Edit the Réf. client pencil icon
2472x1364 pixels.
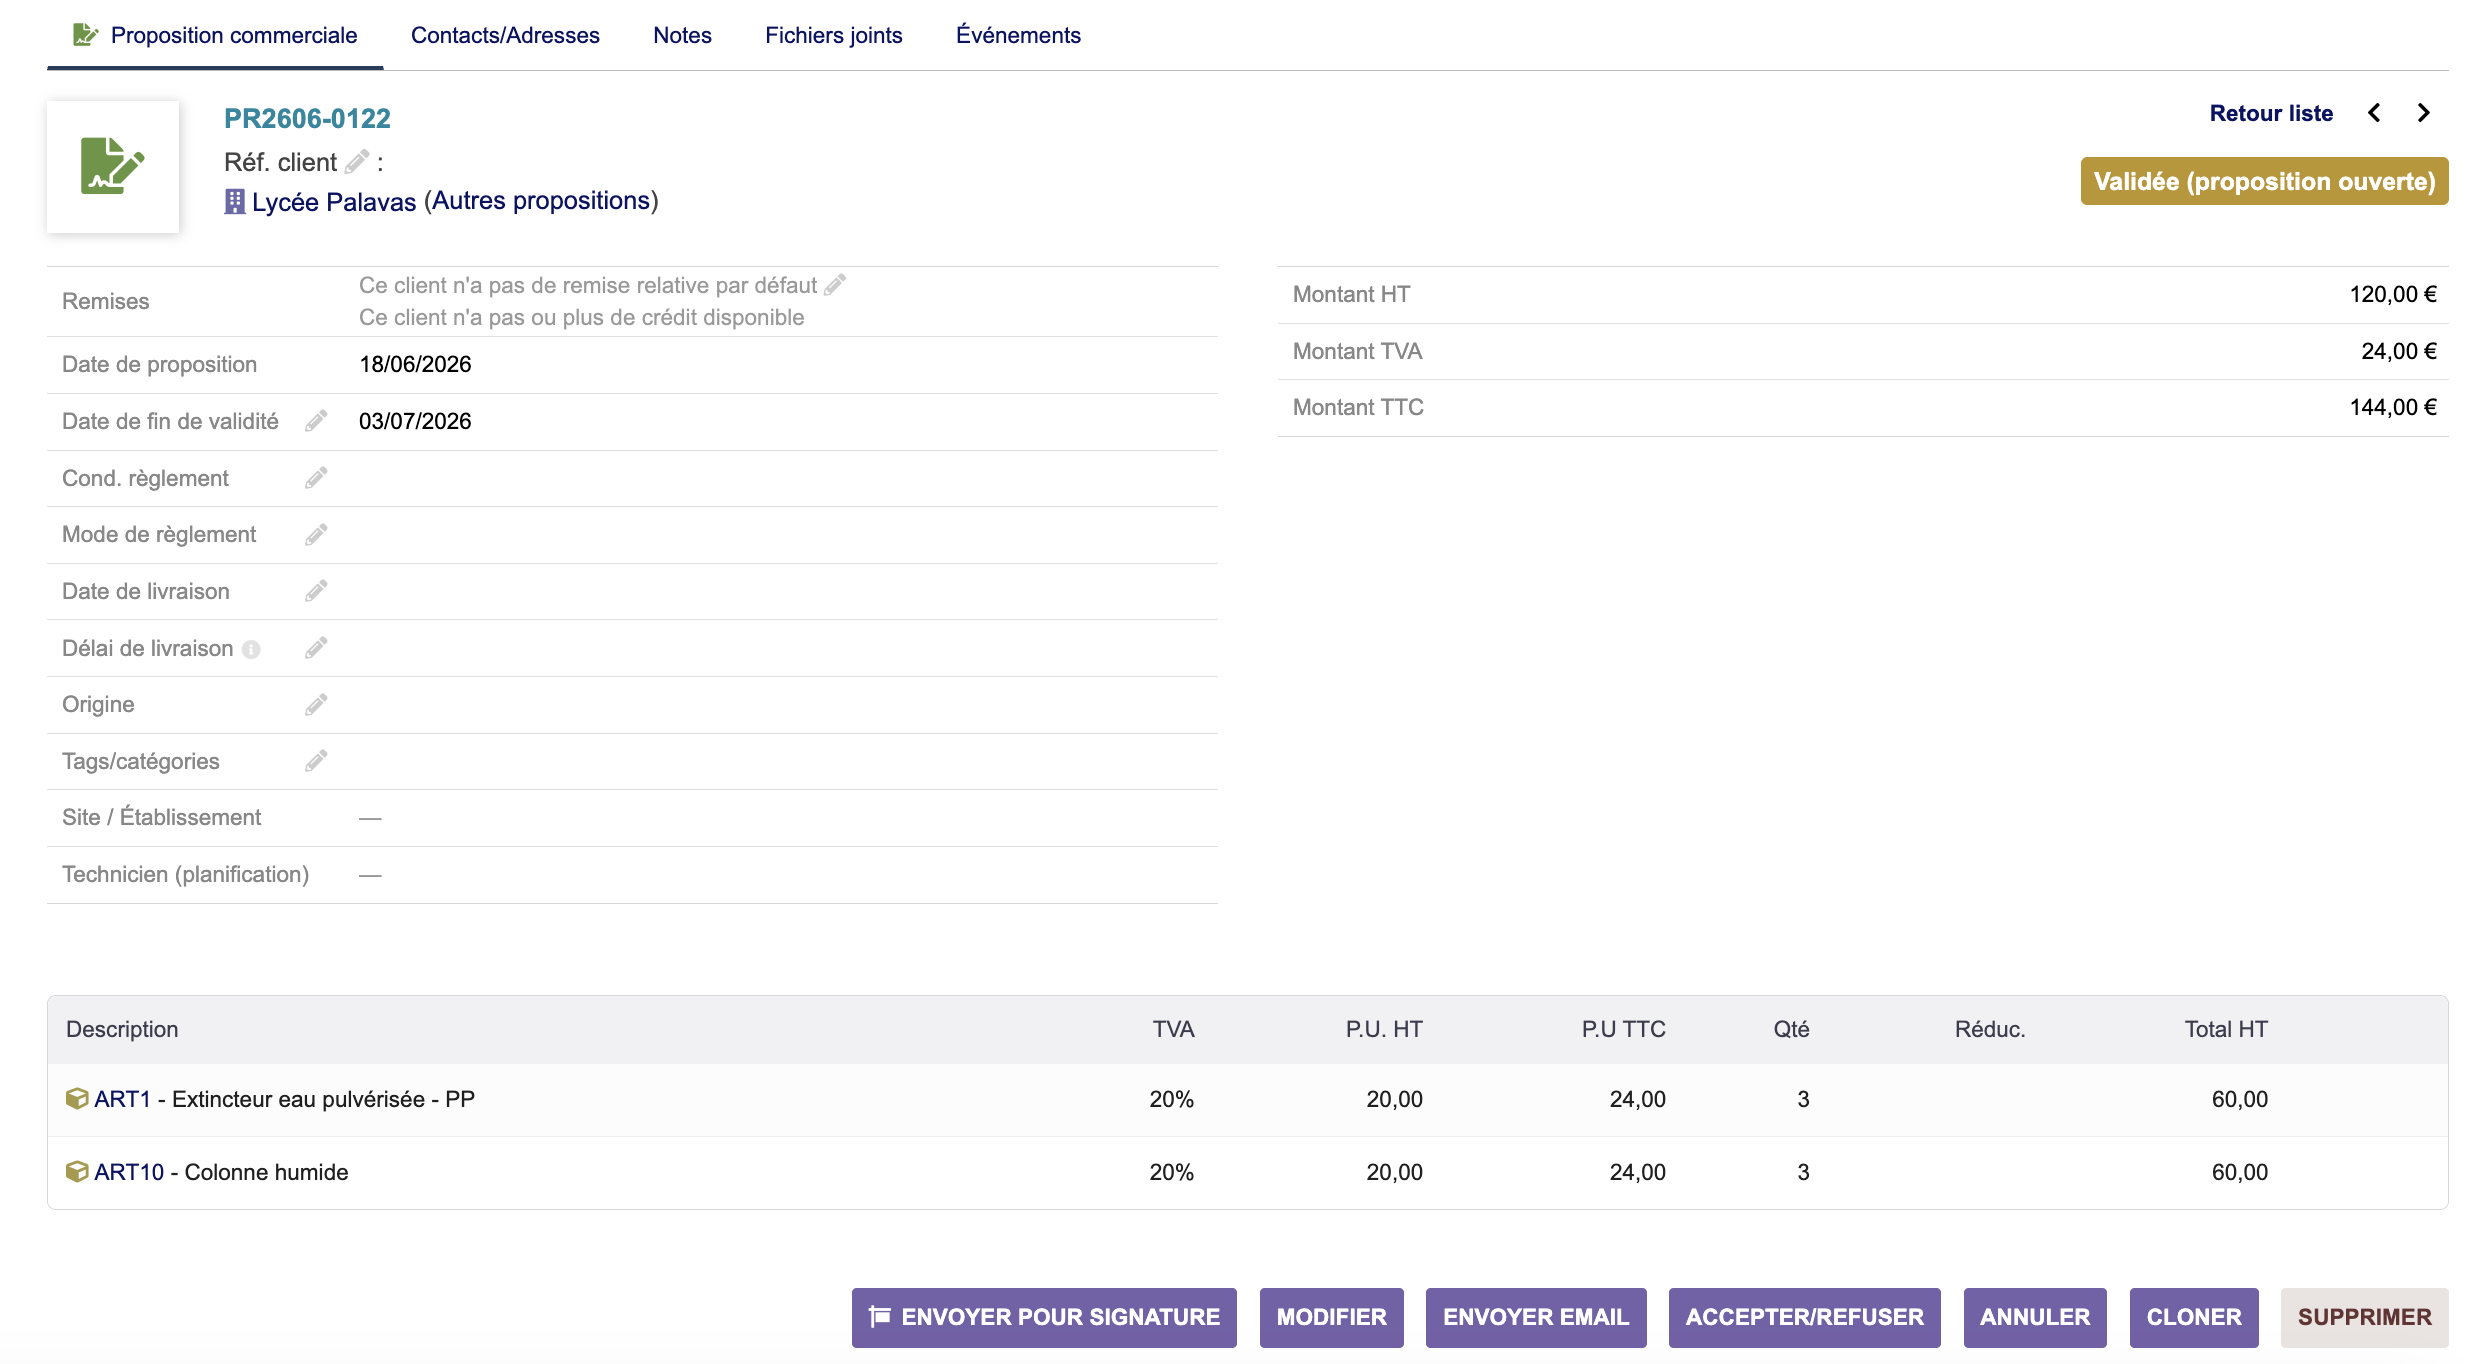tap(357, 161)
